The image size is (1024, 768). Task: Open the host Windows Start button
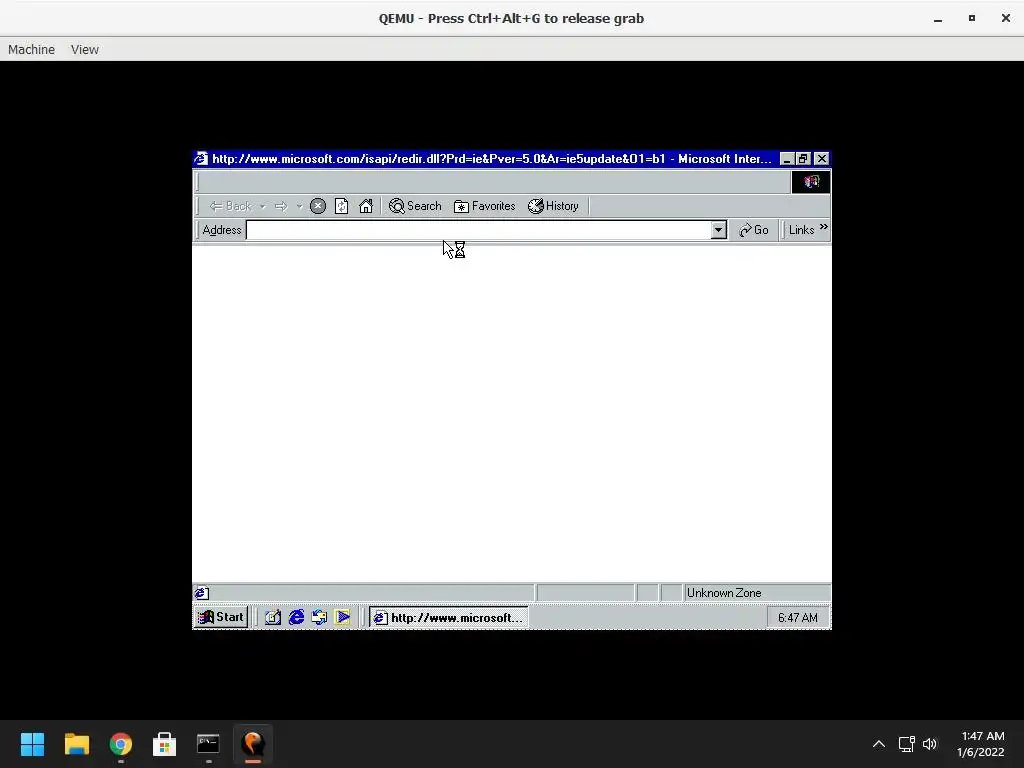33,744
